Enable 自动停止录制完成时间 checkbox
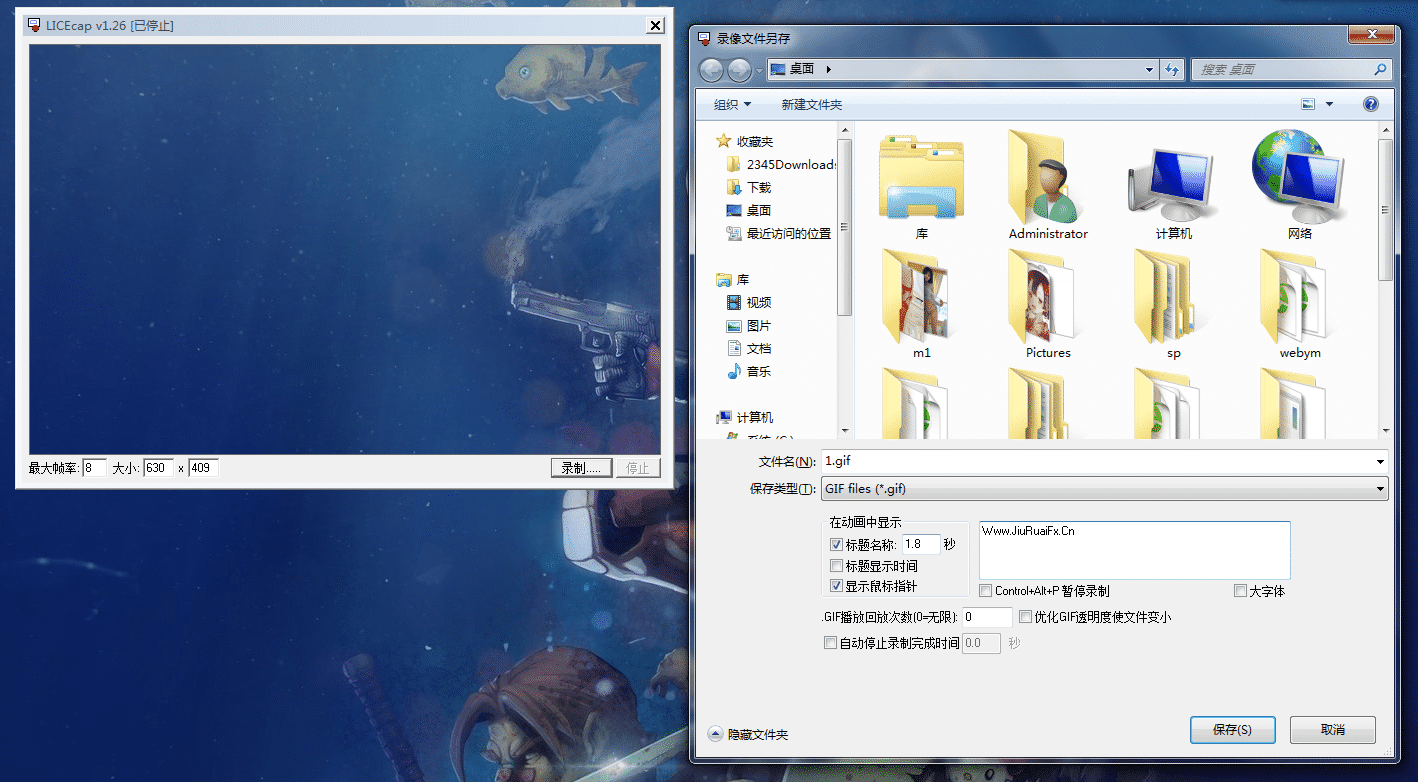This screenshot has width=1418, height=782. [x=830, y=643]
